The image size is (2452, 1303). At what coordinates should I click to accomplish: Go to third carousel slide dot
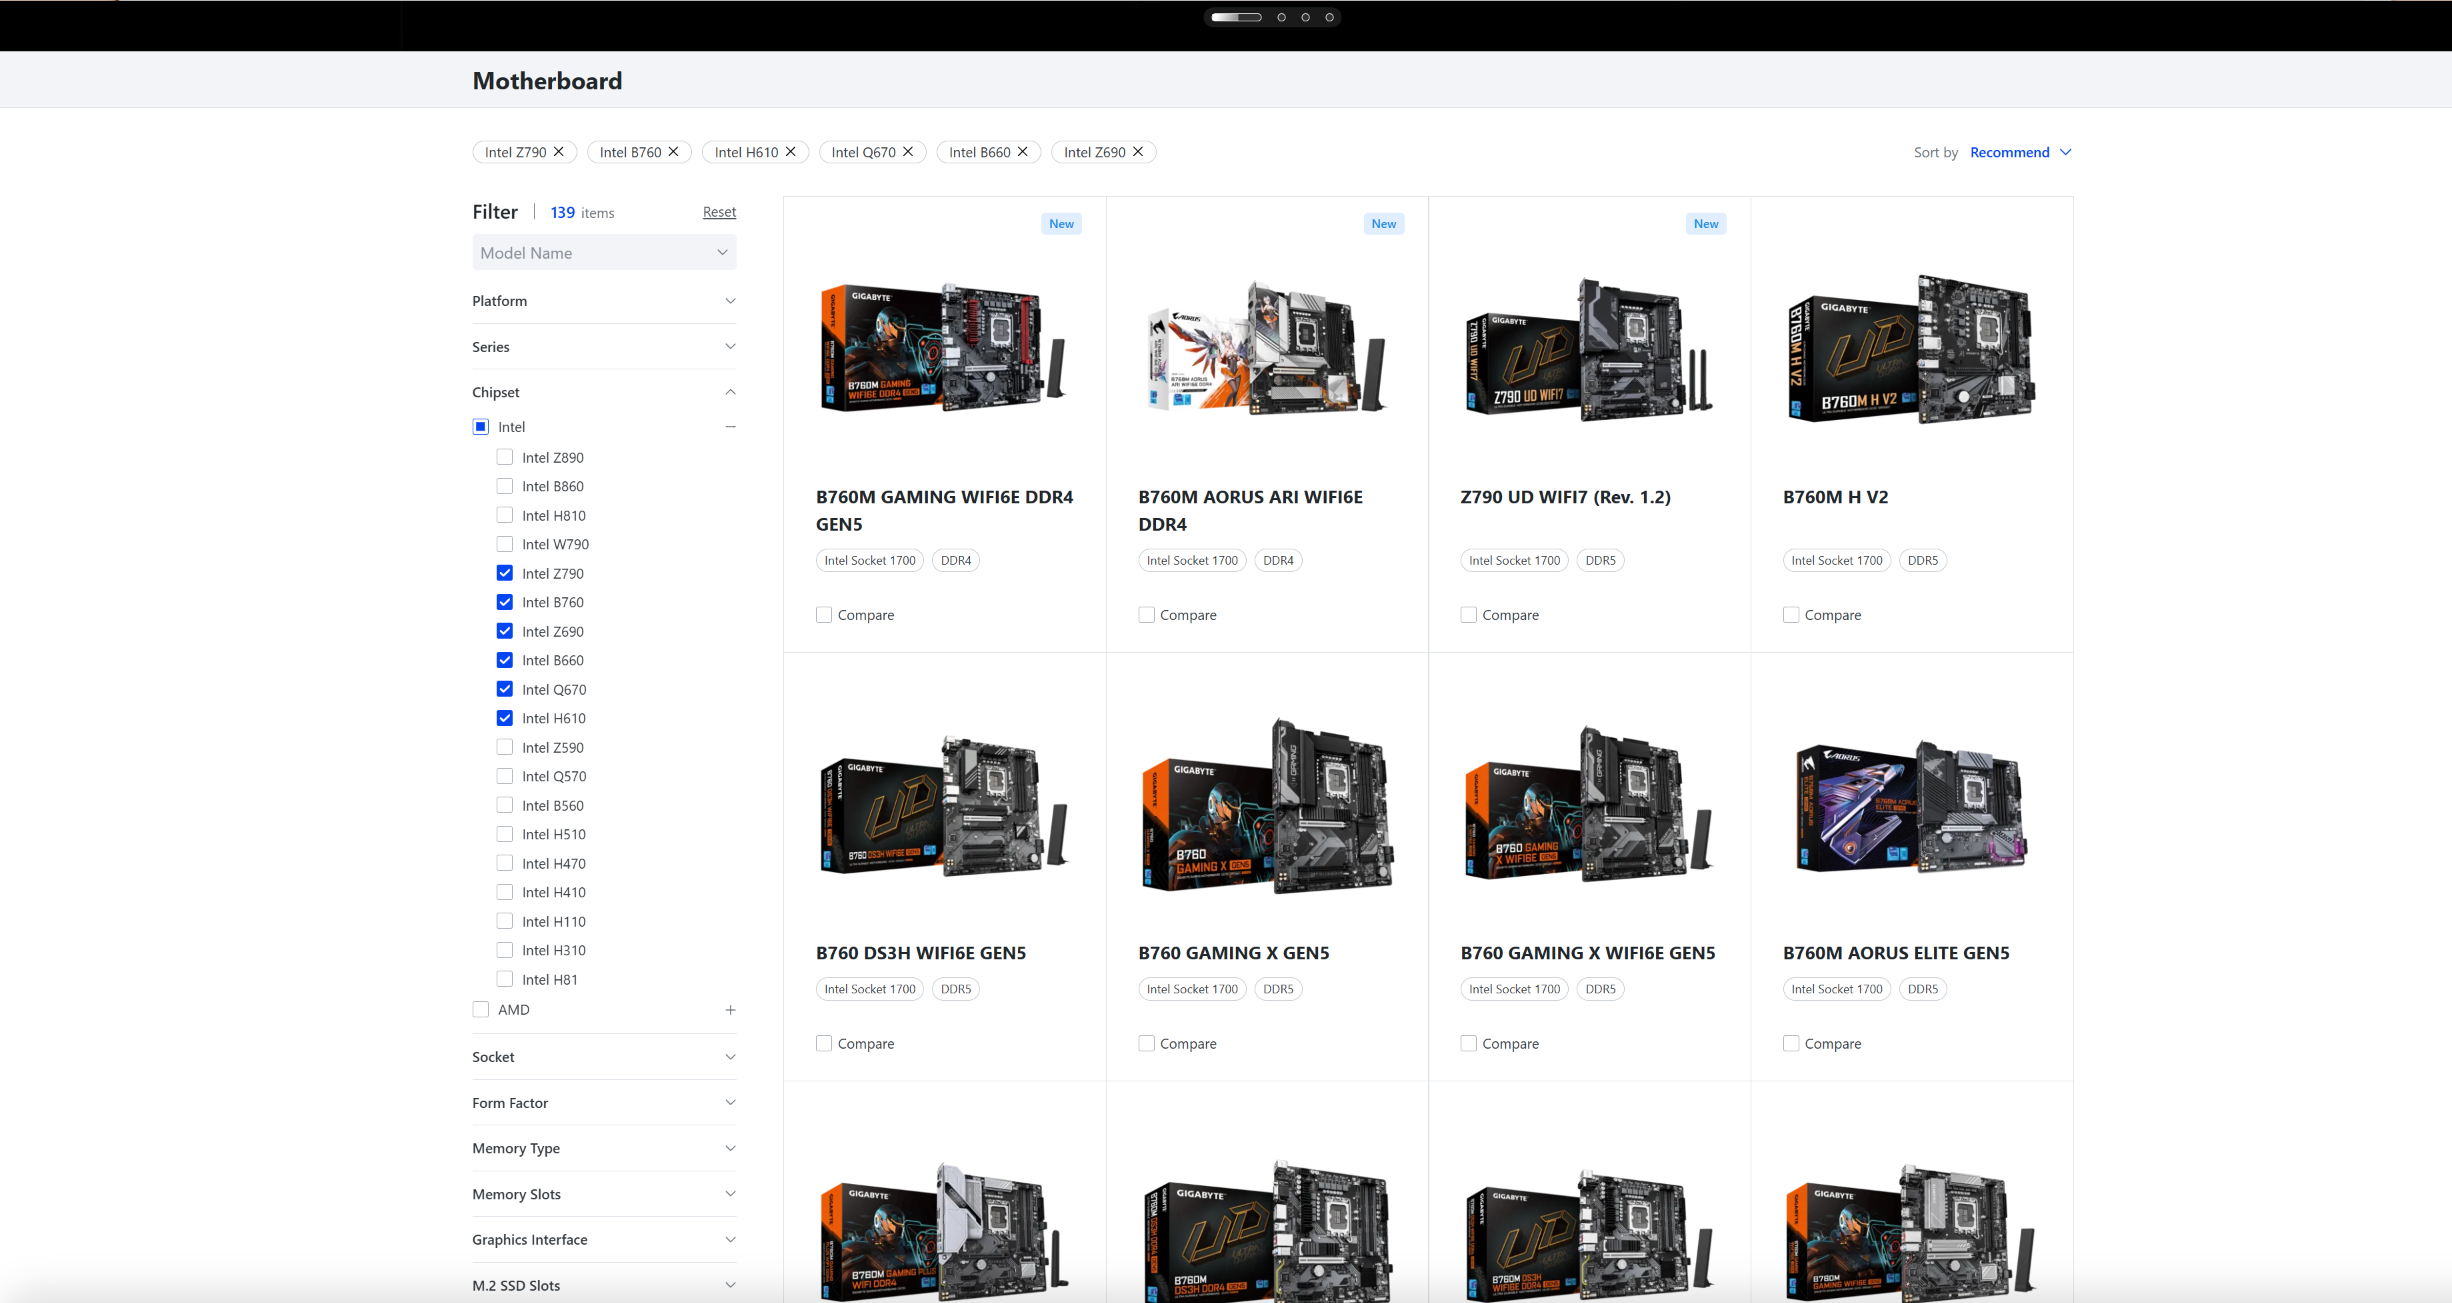pos(1305,17)
